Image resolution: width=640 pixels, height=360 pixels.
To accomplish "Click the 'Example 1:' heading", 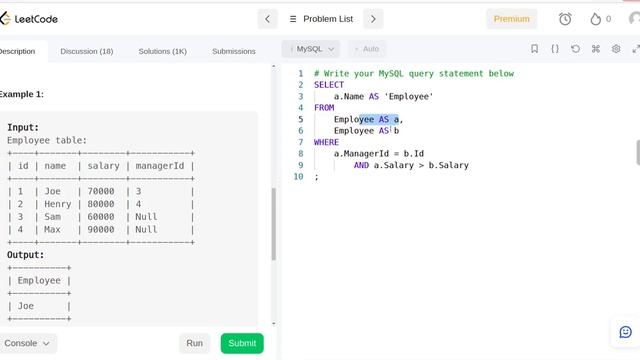I will coord(22,94).
